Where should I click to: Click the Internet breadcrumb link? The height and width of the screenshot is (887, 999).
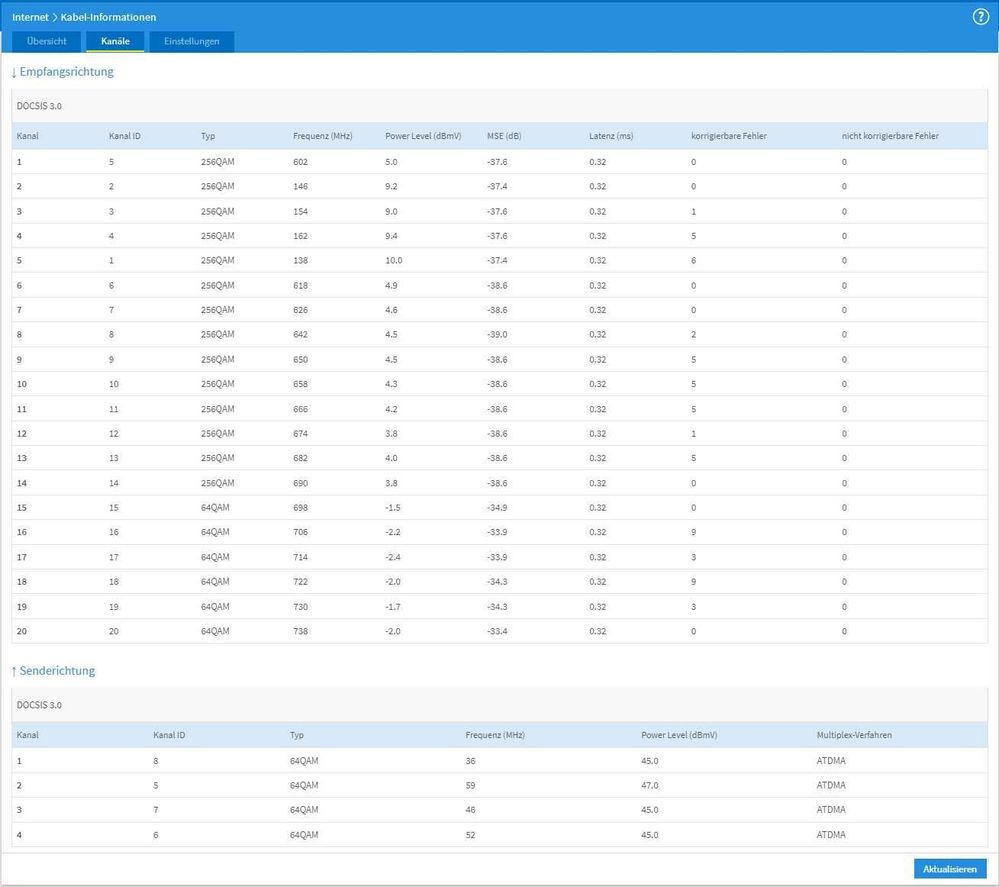(30, 17)
